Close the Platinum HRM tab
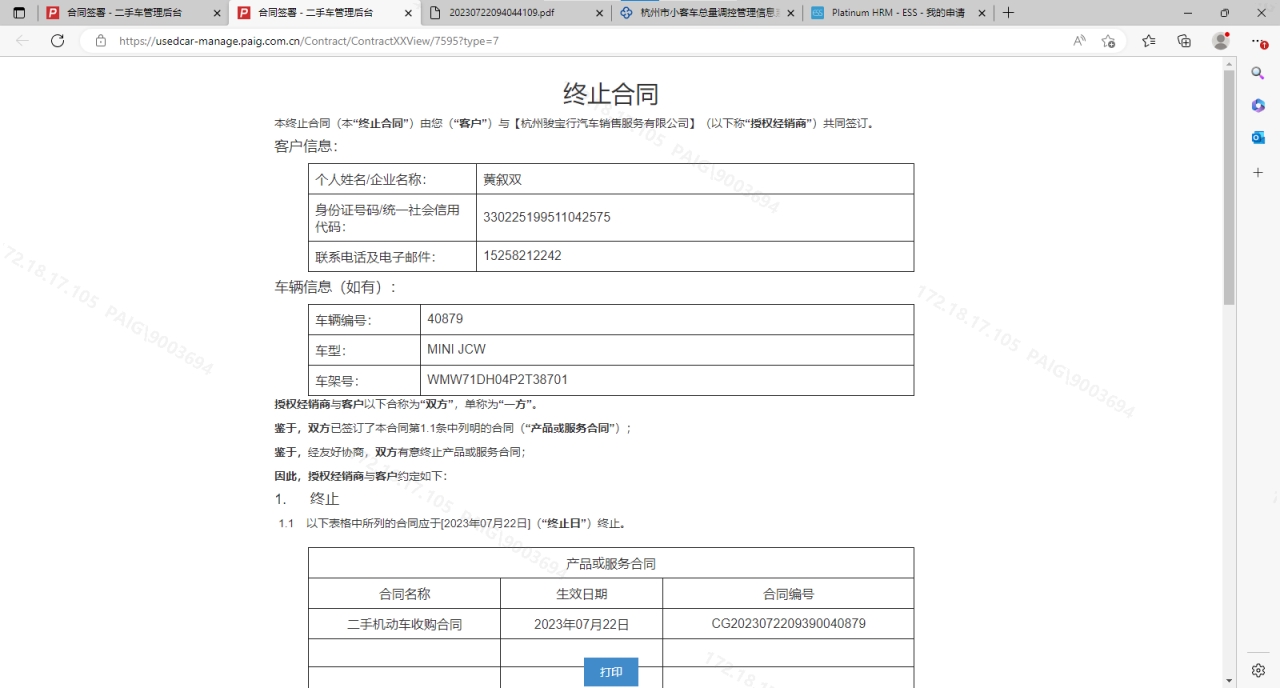This screenshot has width=1280, height=688. pos(981,13)
